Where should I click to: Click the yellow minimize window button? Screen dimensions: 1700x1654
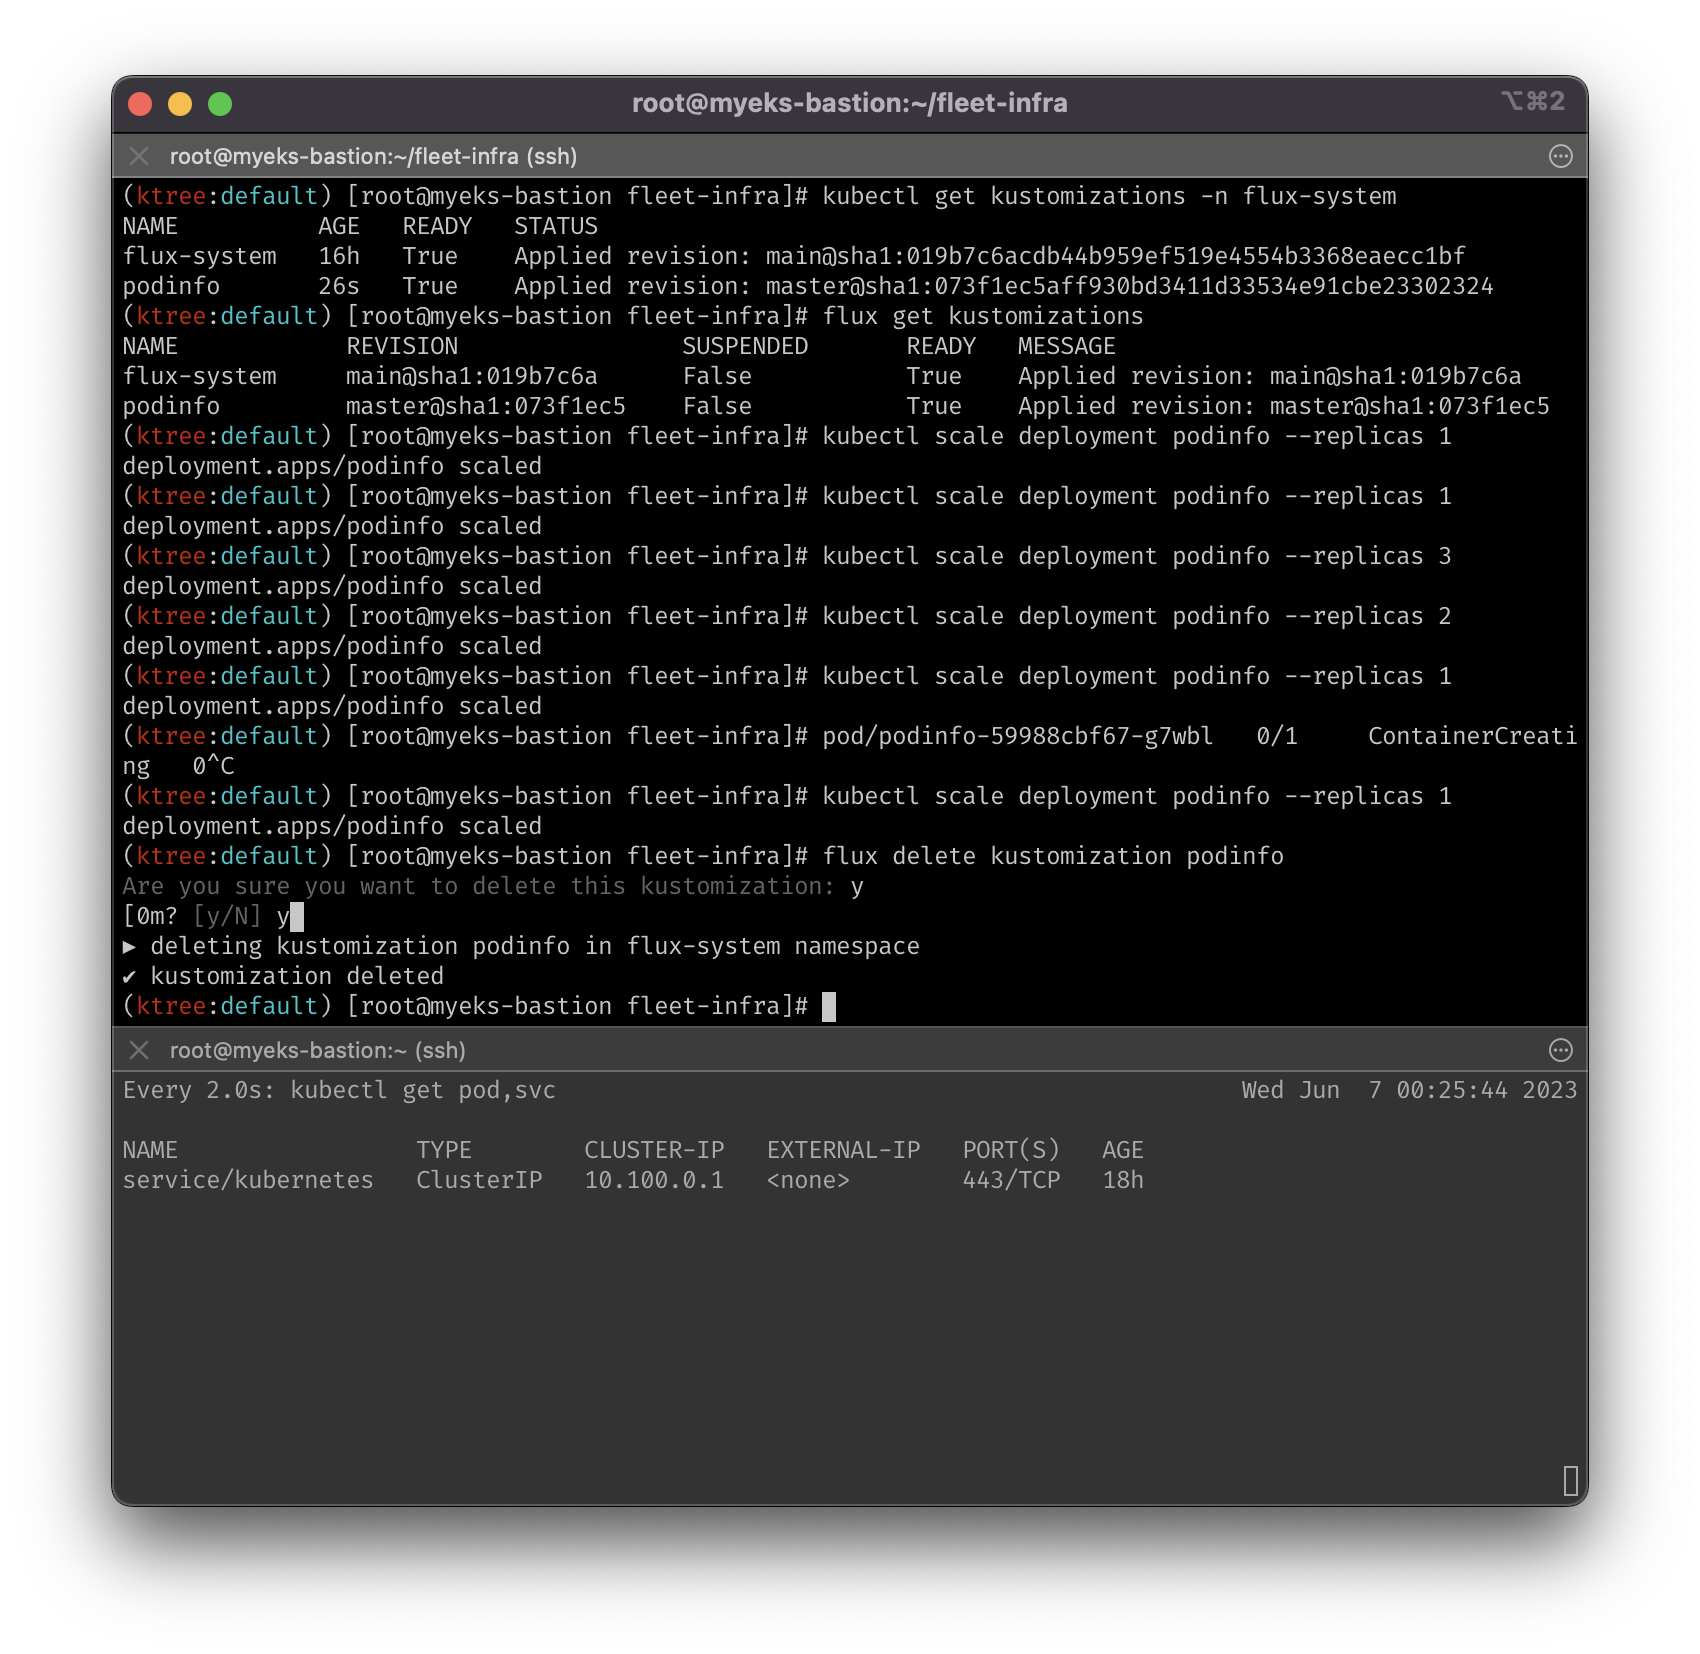[x=180, y=104]
